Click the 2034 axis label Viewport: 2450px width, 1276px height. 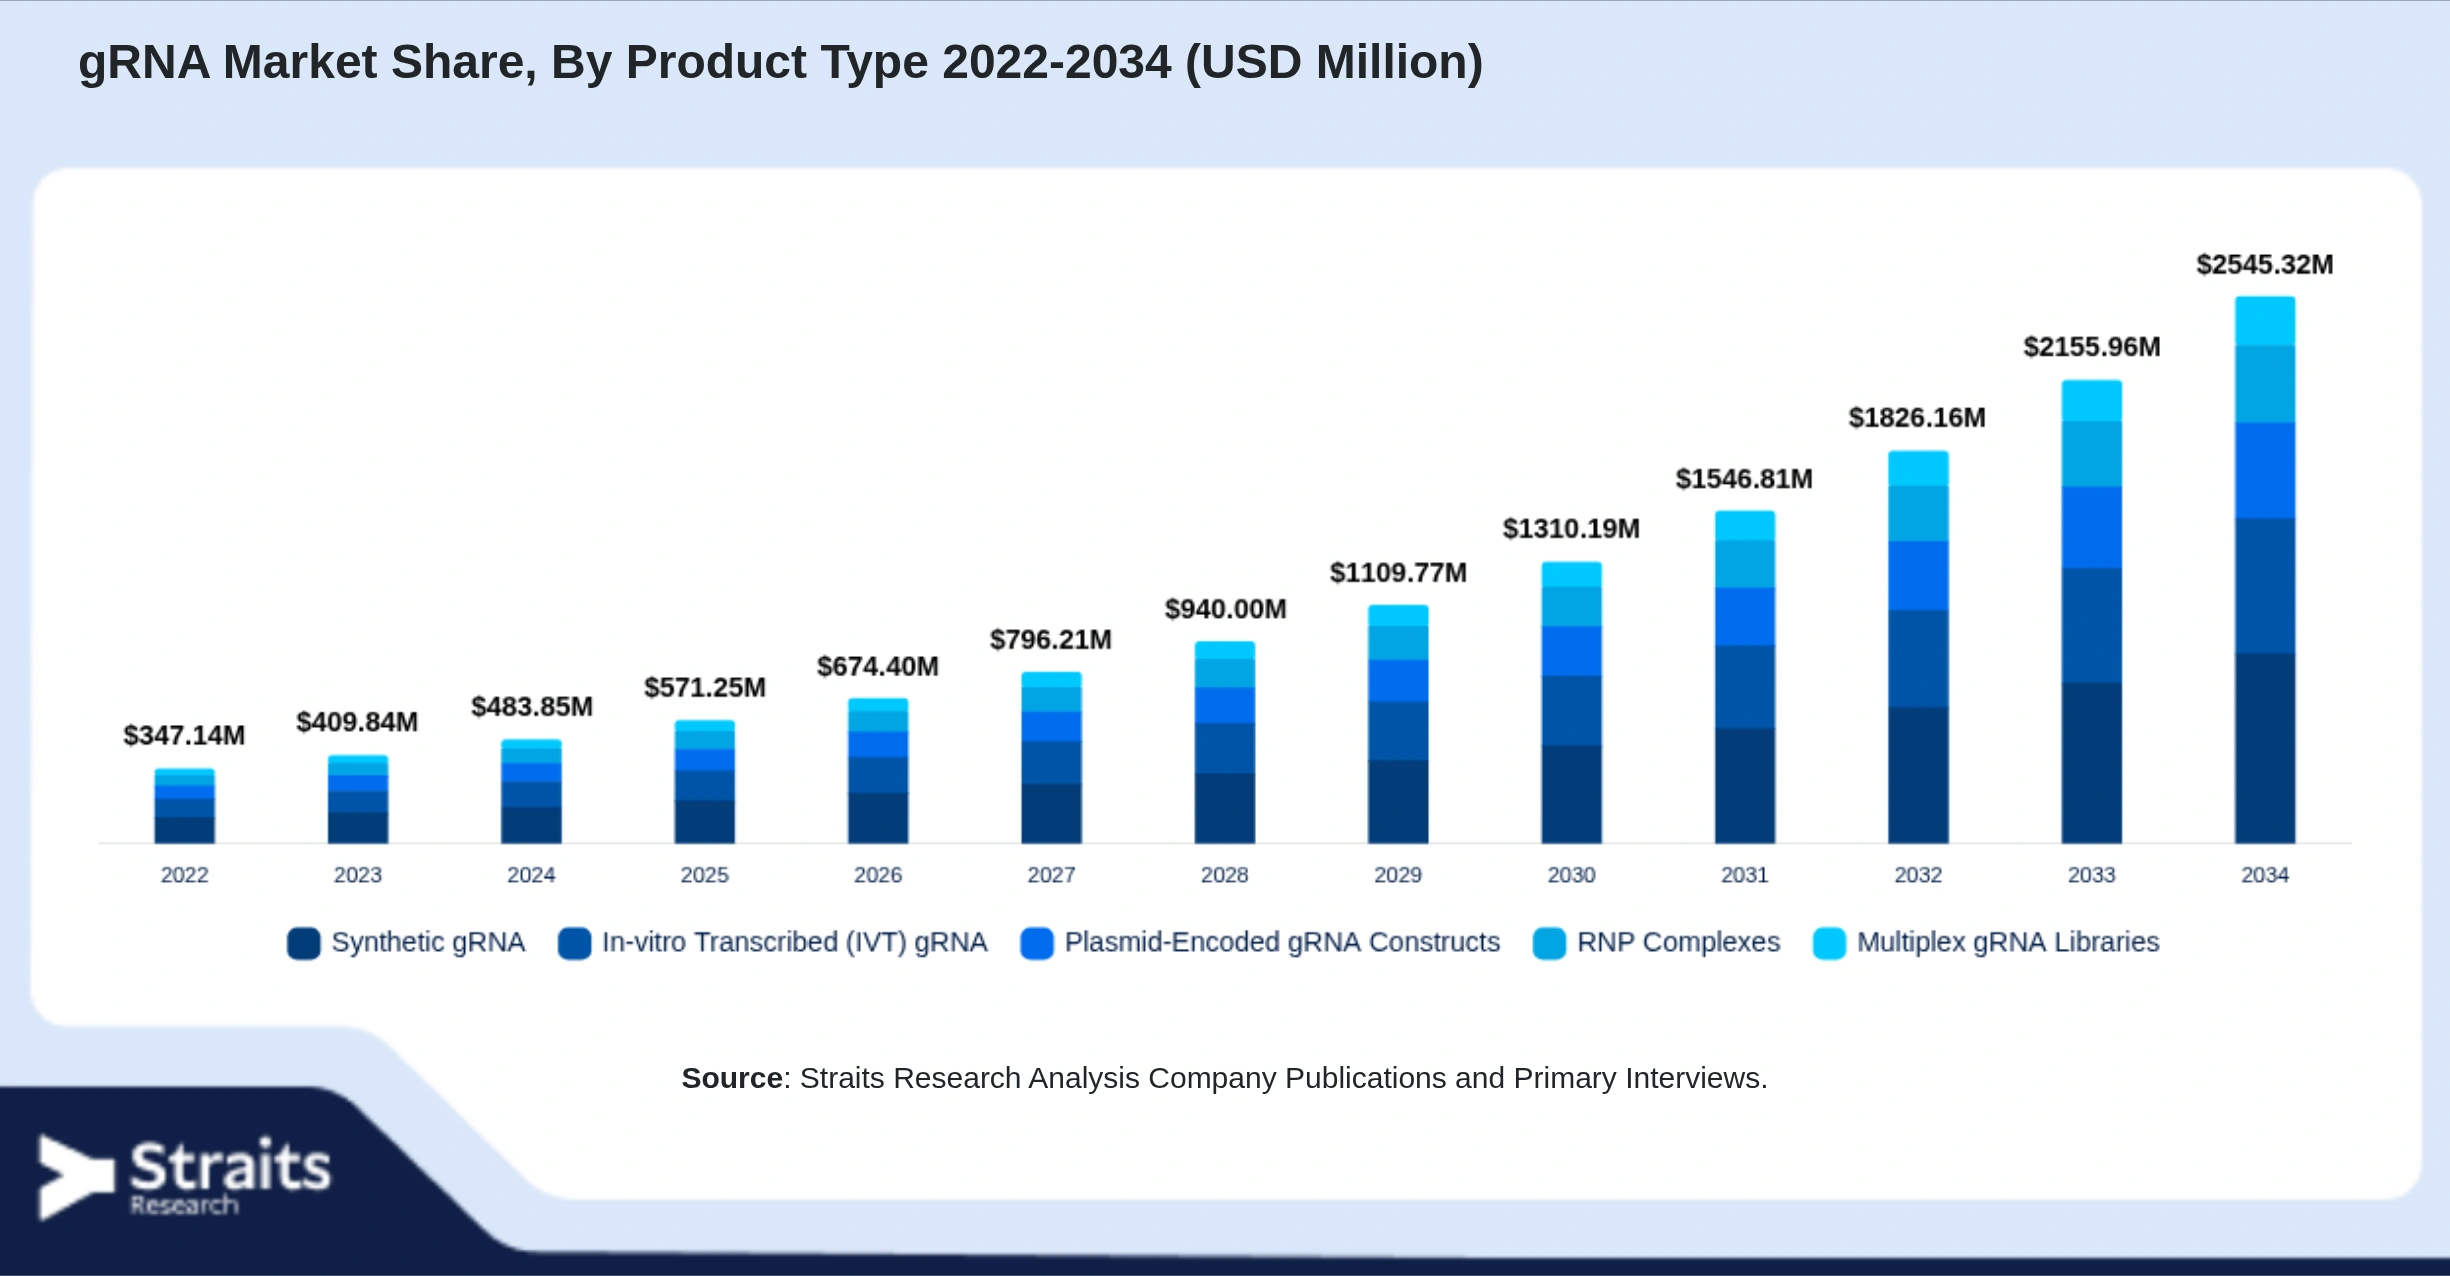click(x=2265, y=875)
